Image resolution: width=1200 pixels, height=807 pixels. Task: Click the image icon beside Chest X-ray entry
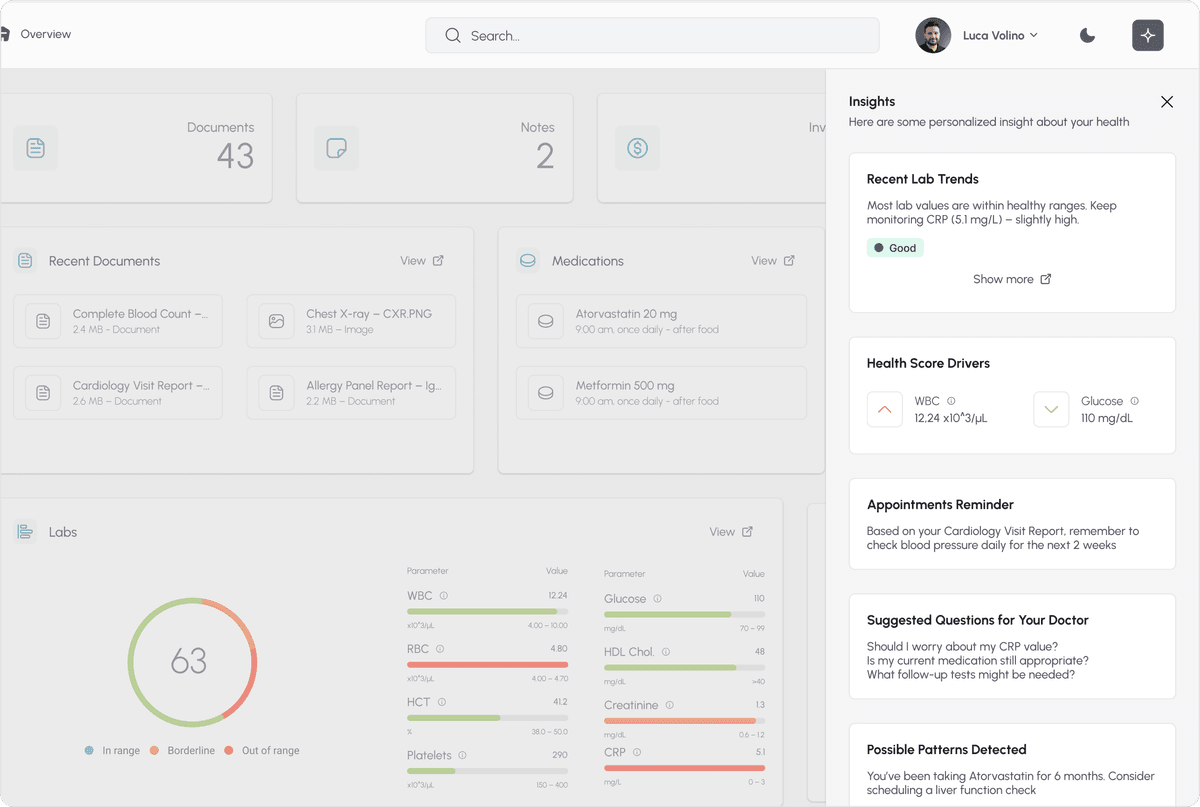276,321
